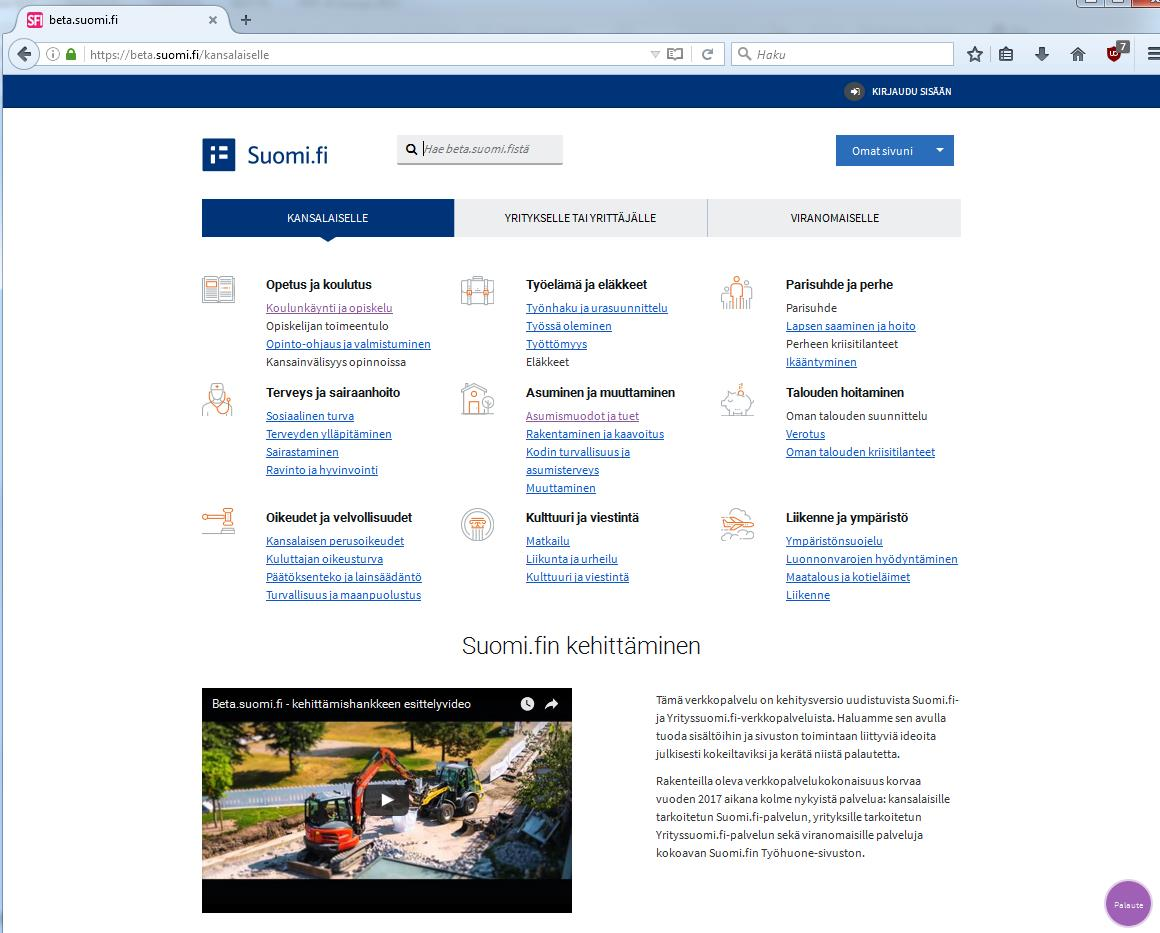The width and height of the screenshot is (1160, 933).
Task: Click the purple Palaute feedback button
Action: pos(1128,903)
